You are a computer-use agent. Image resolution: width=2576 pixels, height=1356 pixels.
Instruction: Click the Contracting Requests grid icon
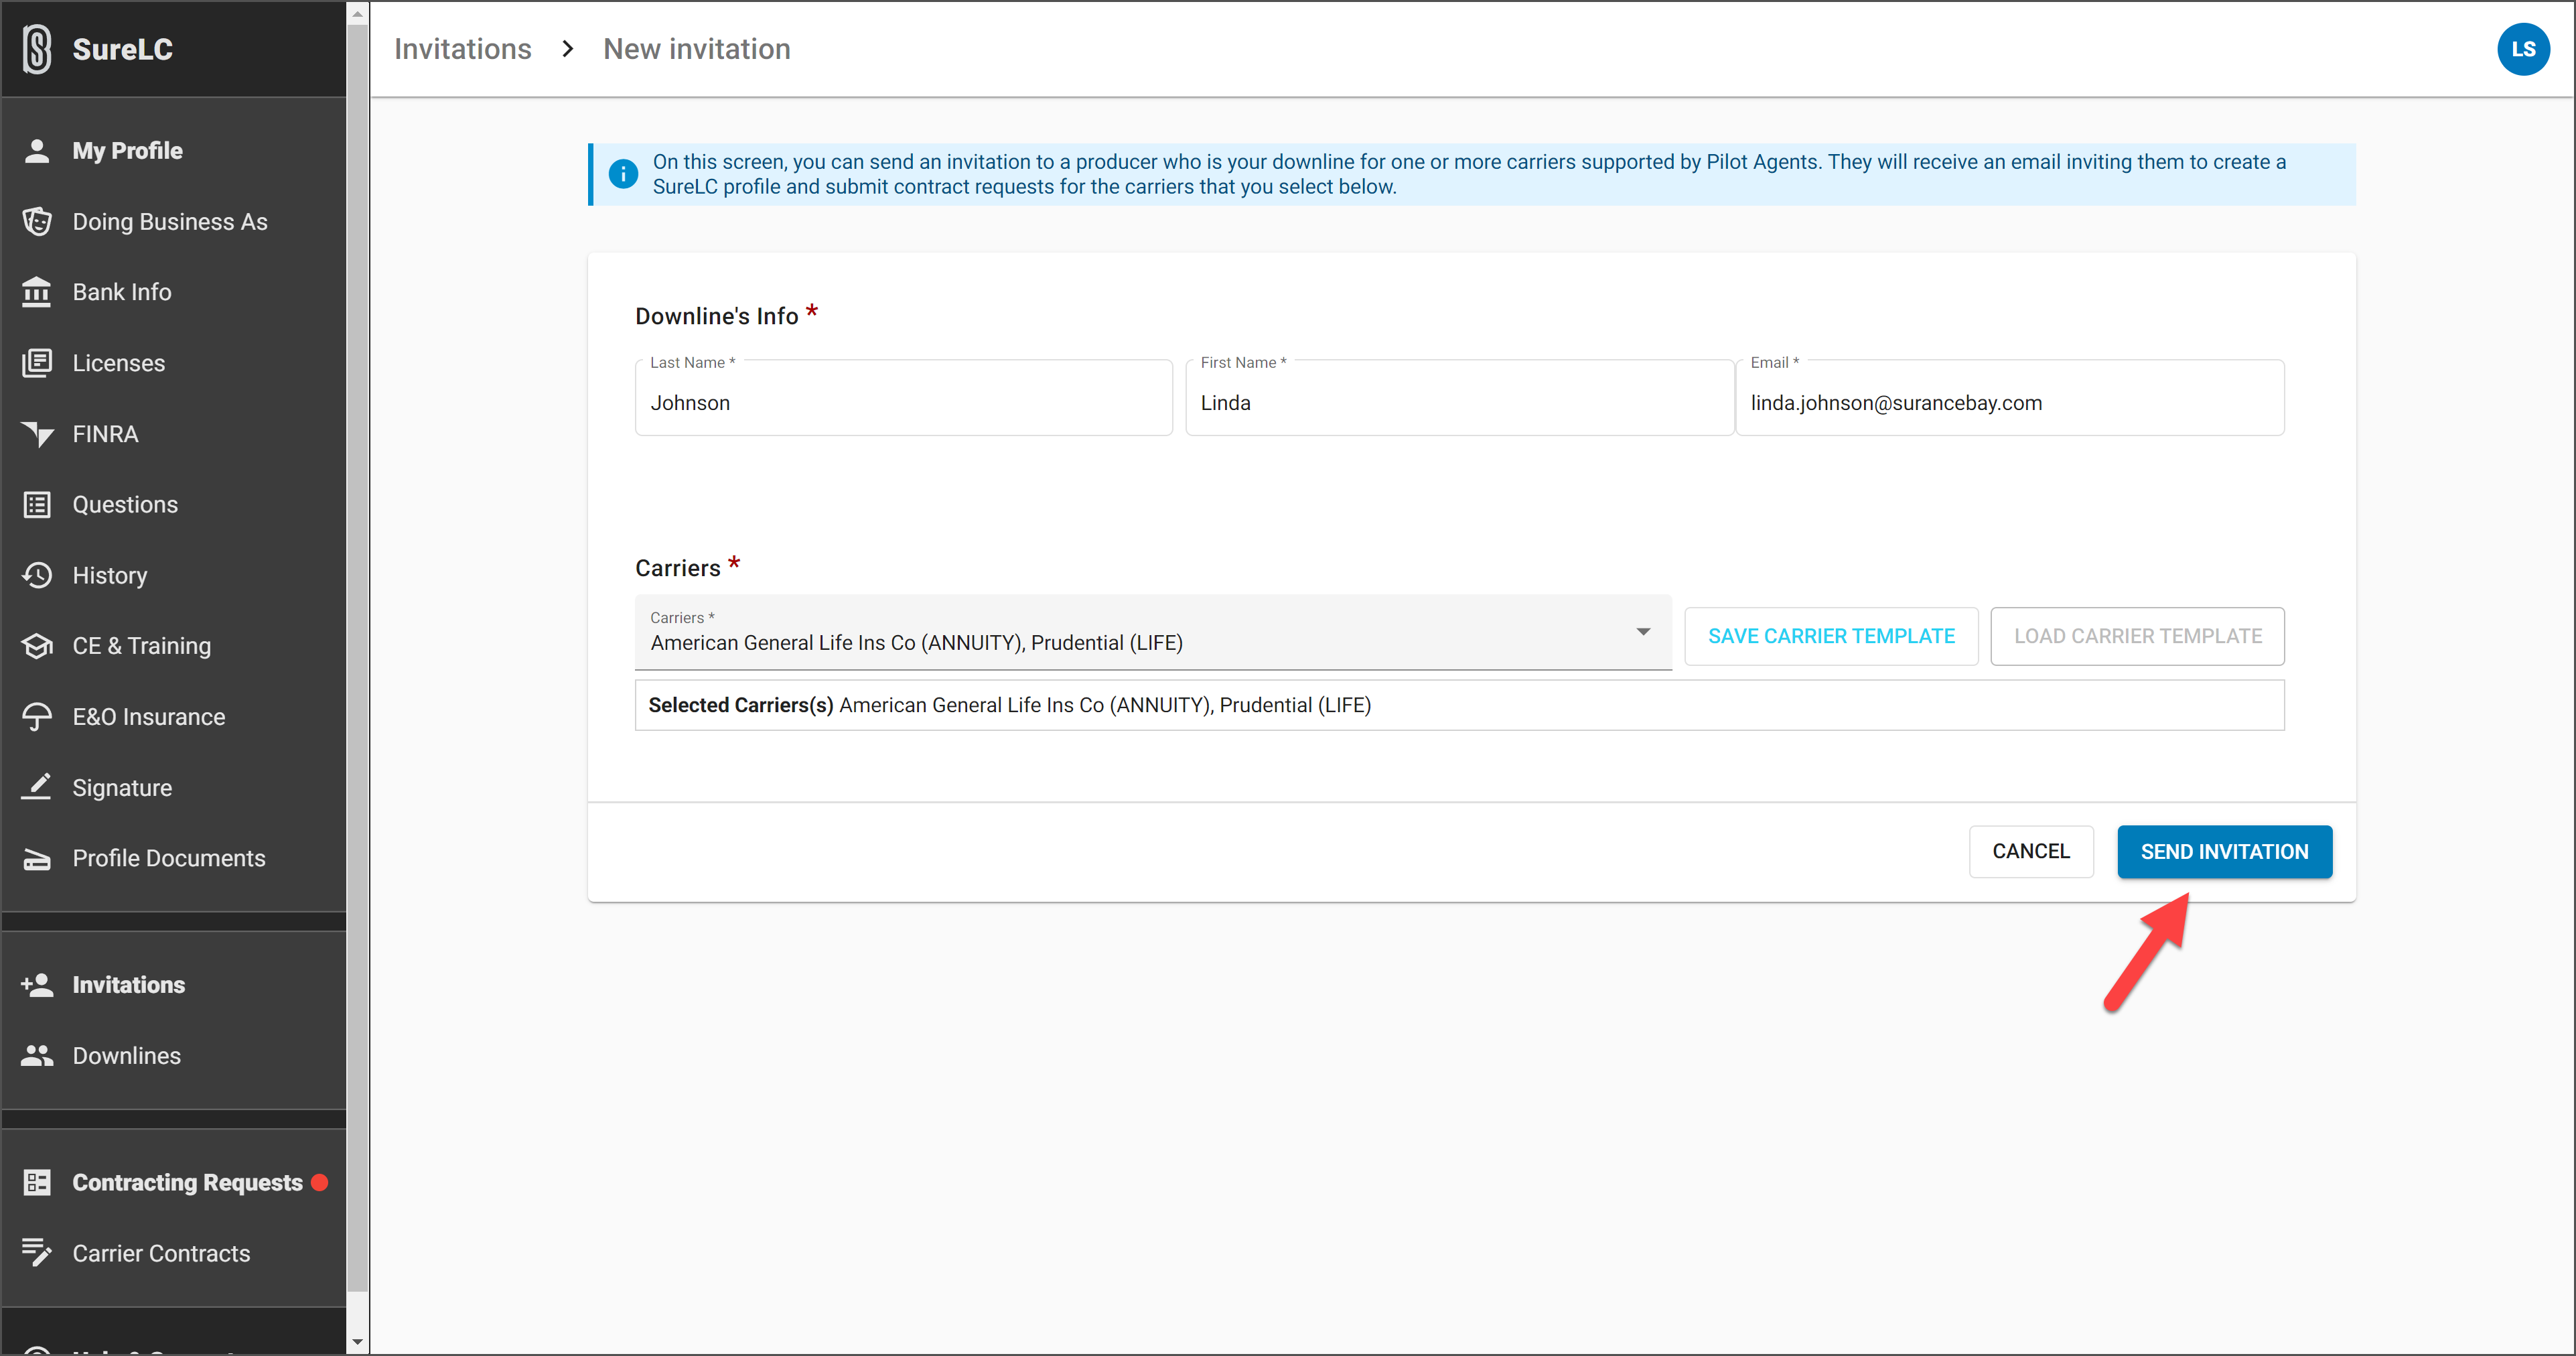(37, 1182)
